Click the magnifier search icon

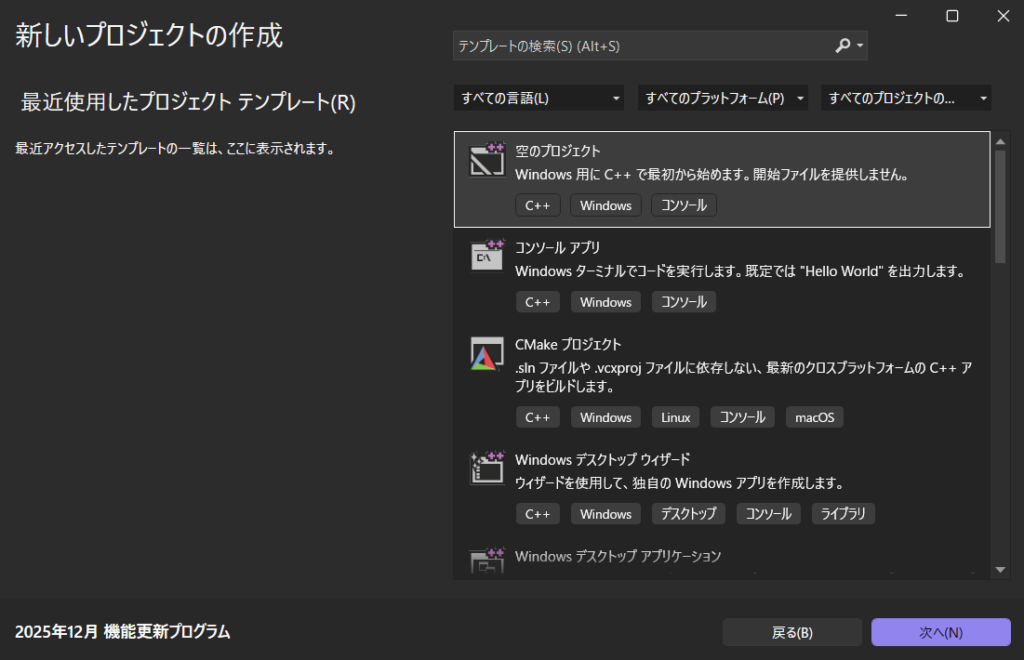[x=842, y=46]
